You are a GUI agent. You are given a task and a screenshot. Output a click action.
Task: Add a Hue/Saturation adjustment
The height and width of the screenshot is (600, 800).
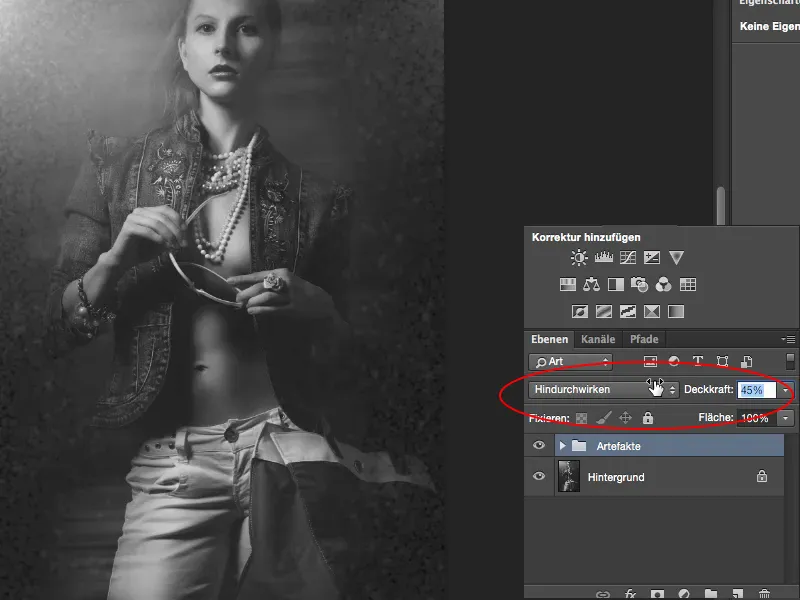point(568,284)
